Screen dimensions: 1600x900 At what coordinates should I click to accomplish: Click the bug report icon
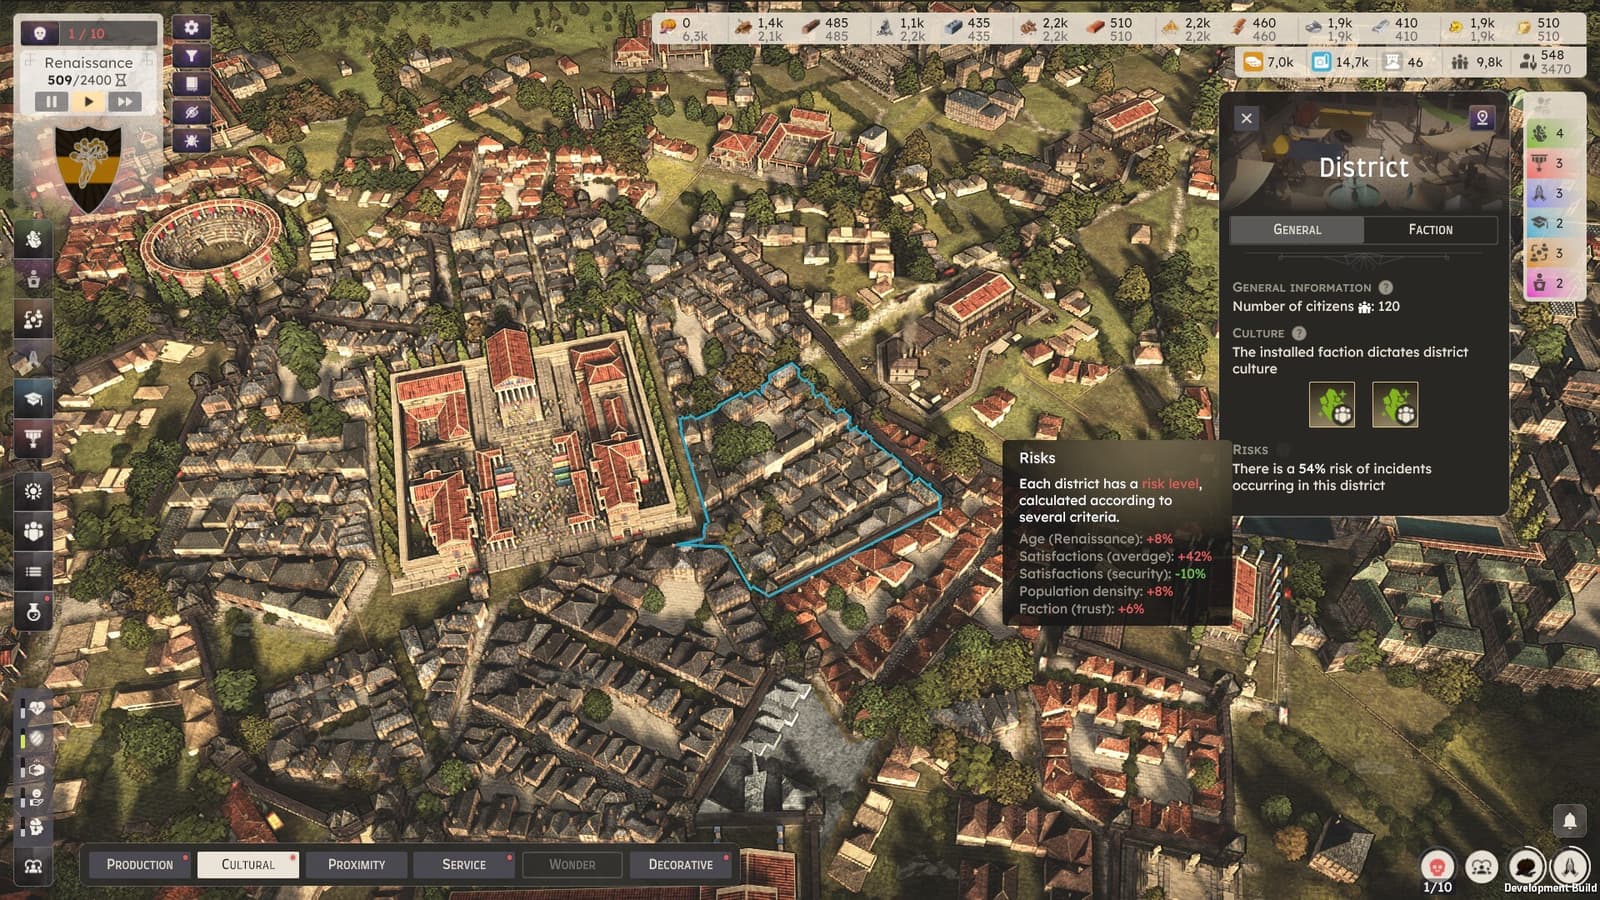click(x=191, y=140)
